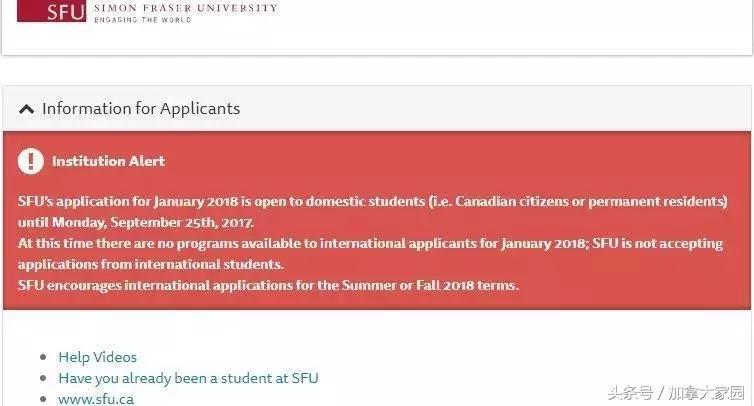The image size is (754, 406).
Task: Collapse the Information for Applicants chevron
Action: (27, 109)
